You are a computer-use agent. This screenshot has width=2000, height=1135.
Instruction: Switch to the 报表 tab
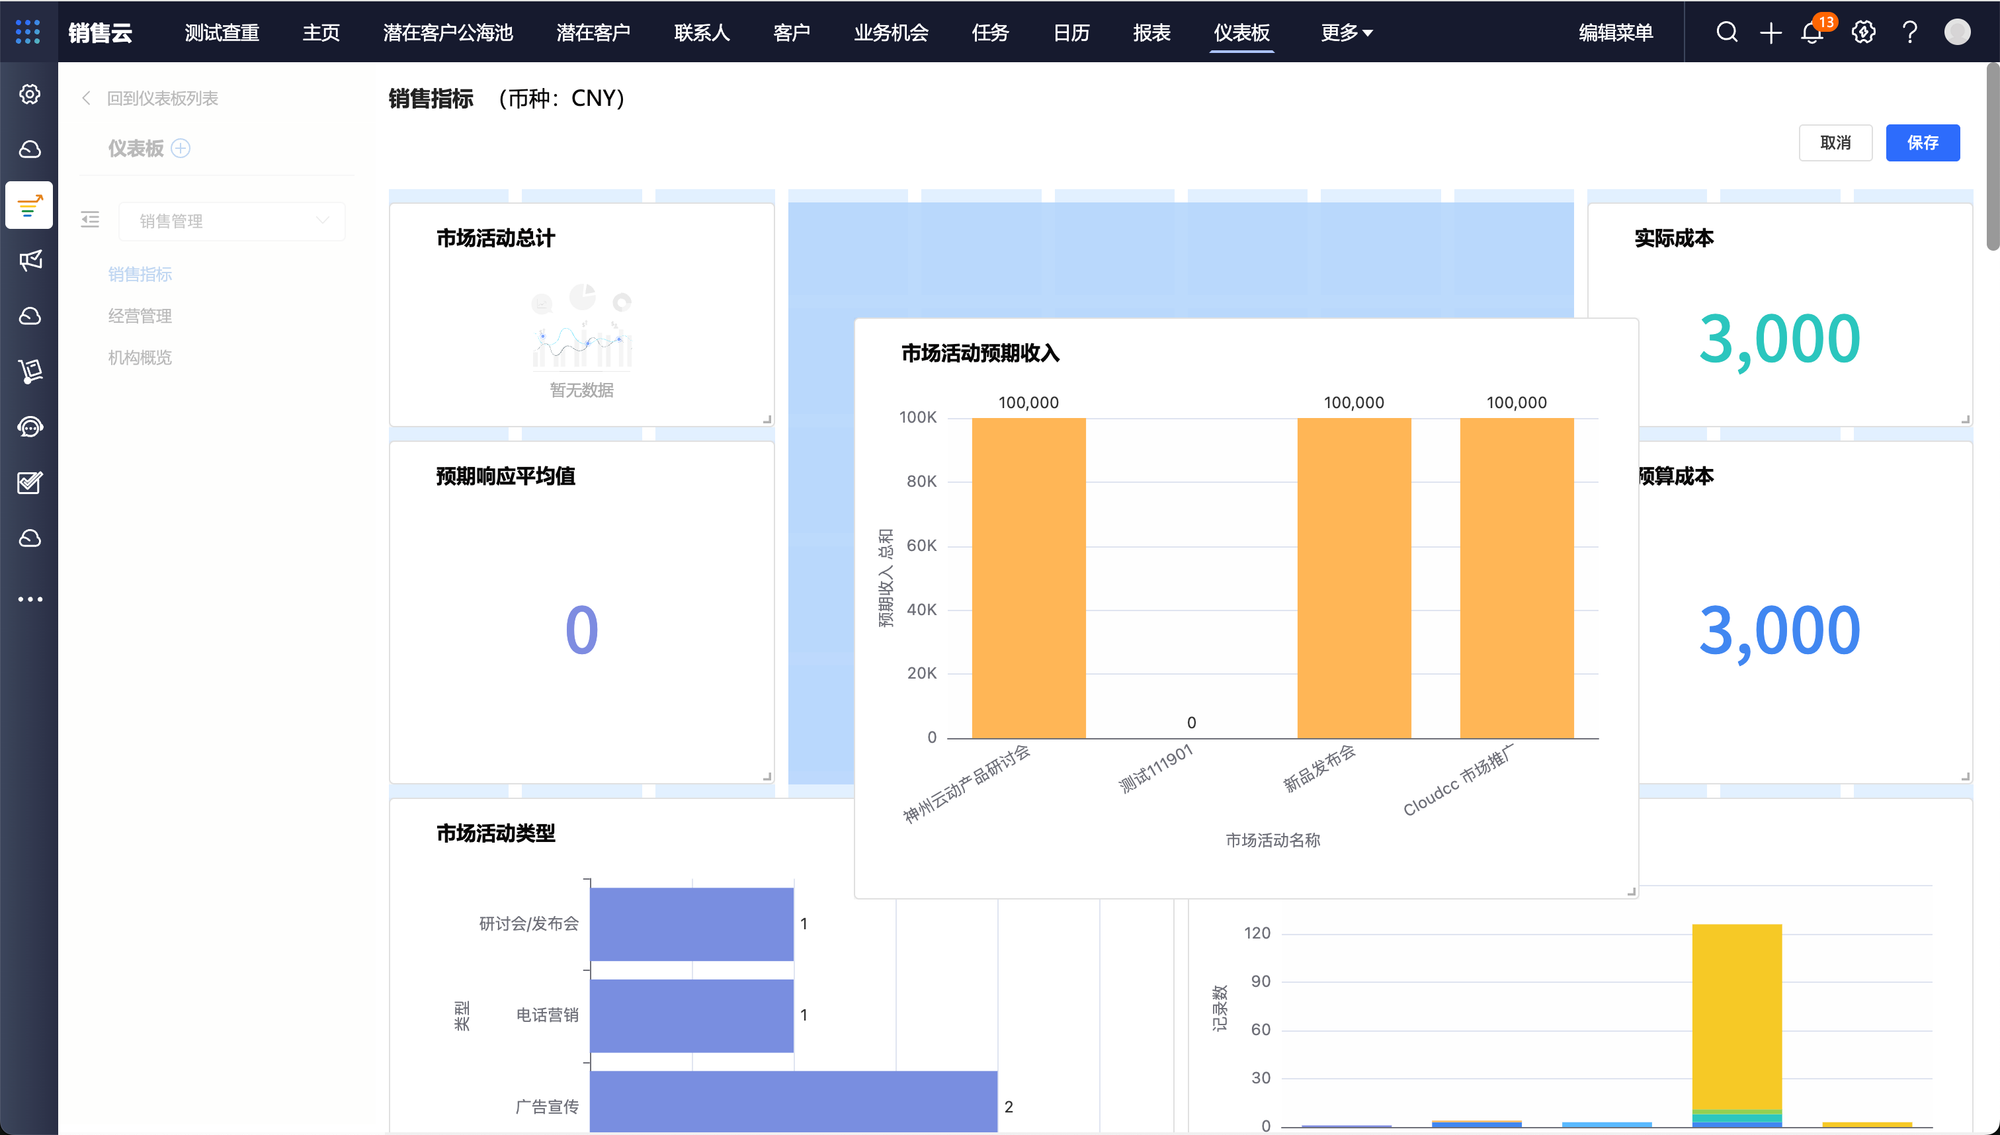[x=1151, y=33]
